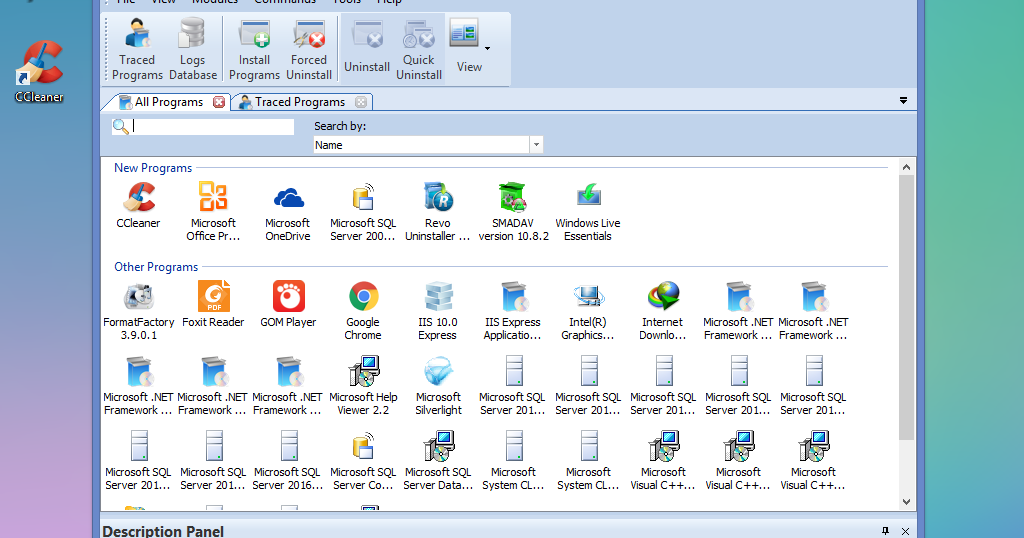Select Microsoft .NET Framework beside Internet Download
Screen dimensions: 1024x538
pos(738,311)
